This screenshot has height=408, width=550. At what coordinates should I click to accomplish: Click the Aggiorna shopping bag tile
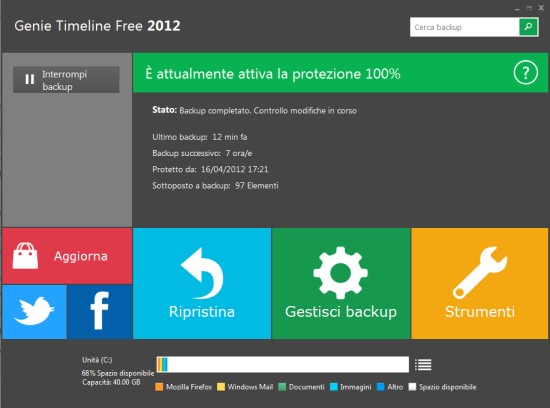coord(67,256)
